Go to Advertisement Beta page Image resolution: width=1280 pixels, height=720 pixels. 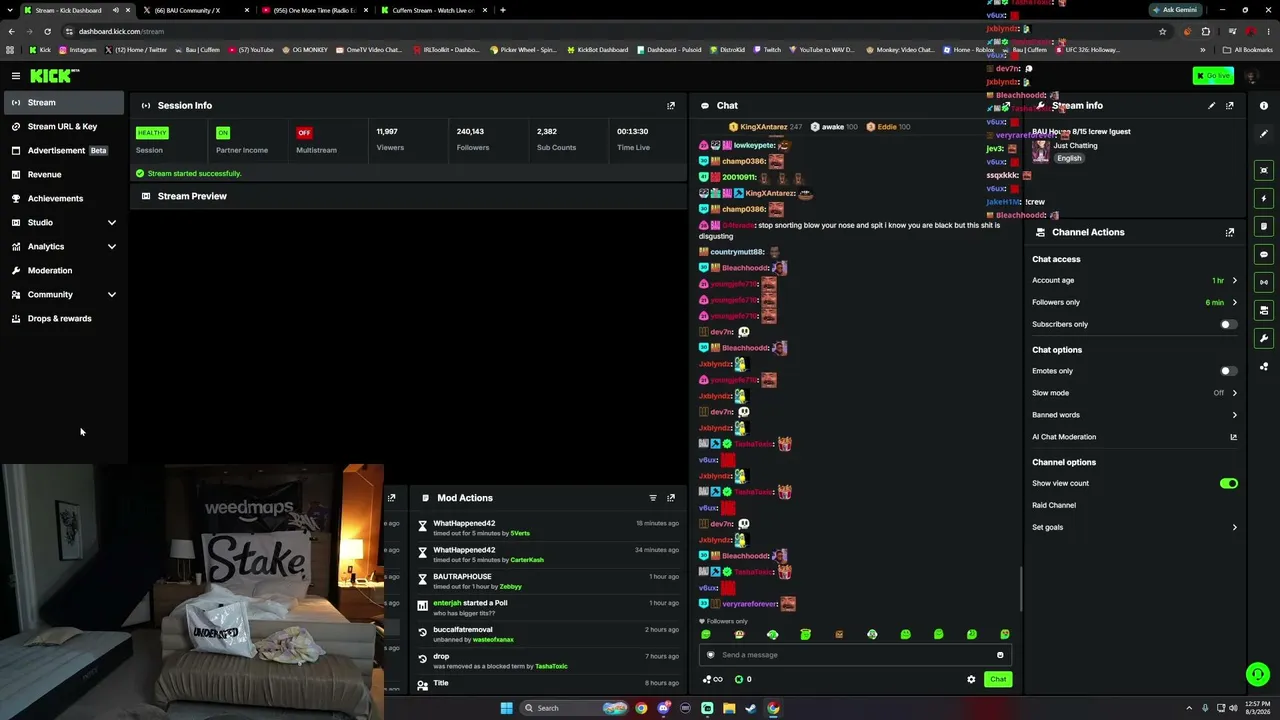click(x=65, y=150)
